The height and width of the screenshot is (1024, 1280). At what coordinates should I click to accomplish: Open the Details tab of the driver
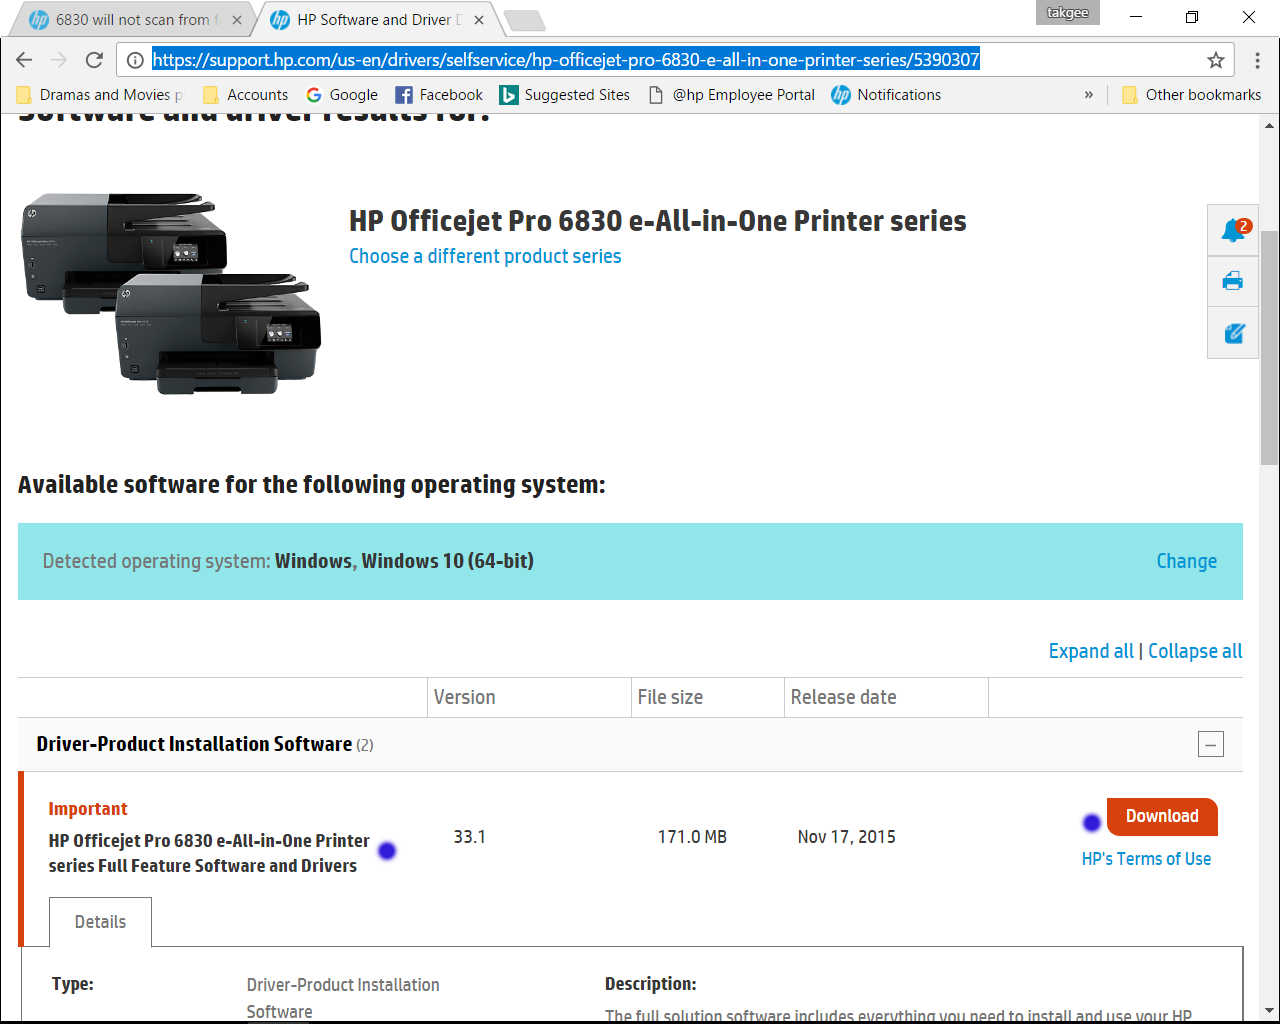click(100, 922)
